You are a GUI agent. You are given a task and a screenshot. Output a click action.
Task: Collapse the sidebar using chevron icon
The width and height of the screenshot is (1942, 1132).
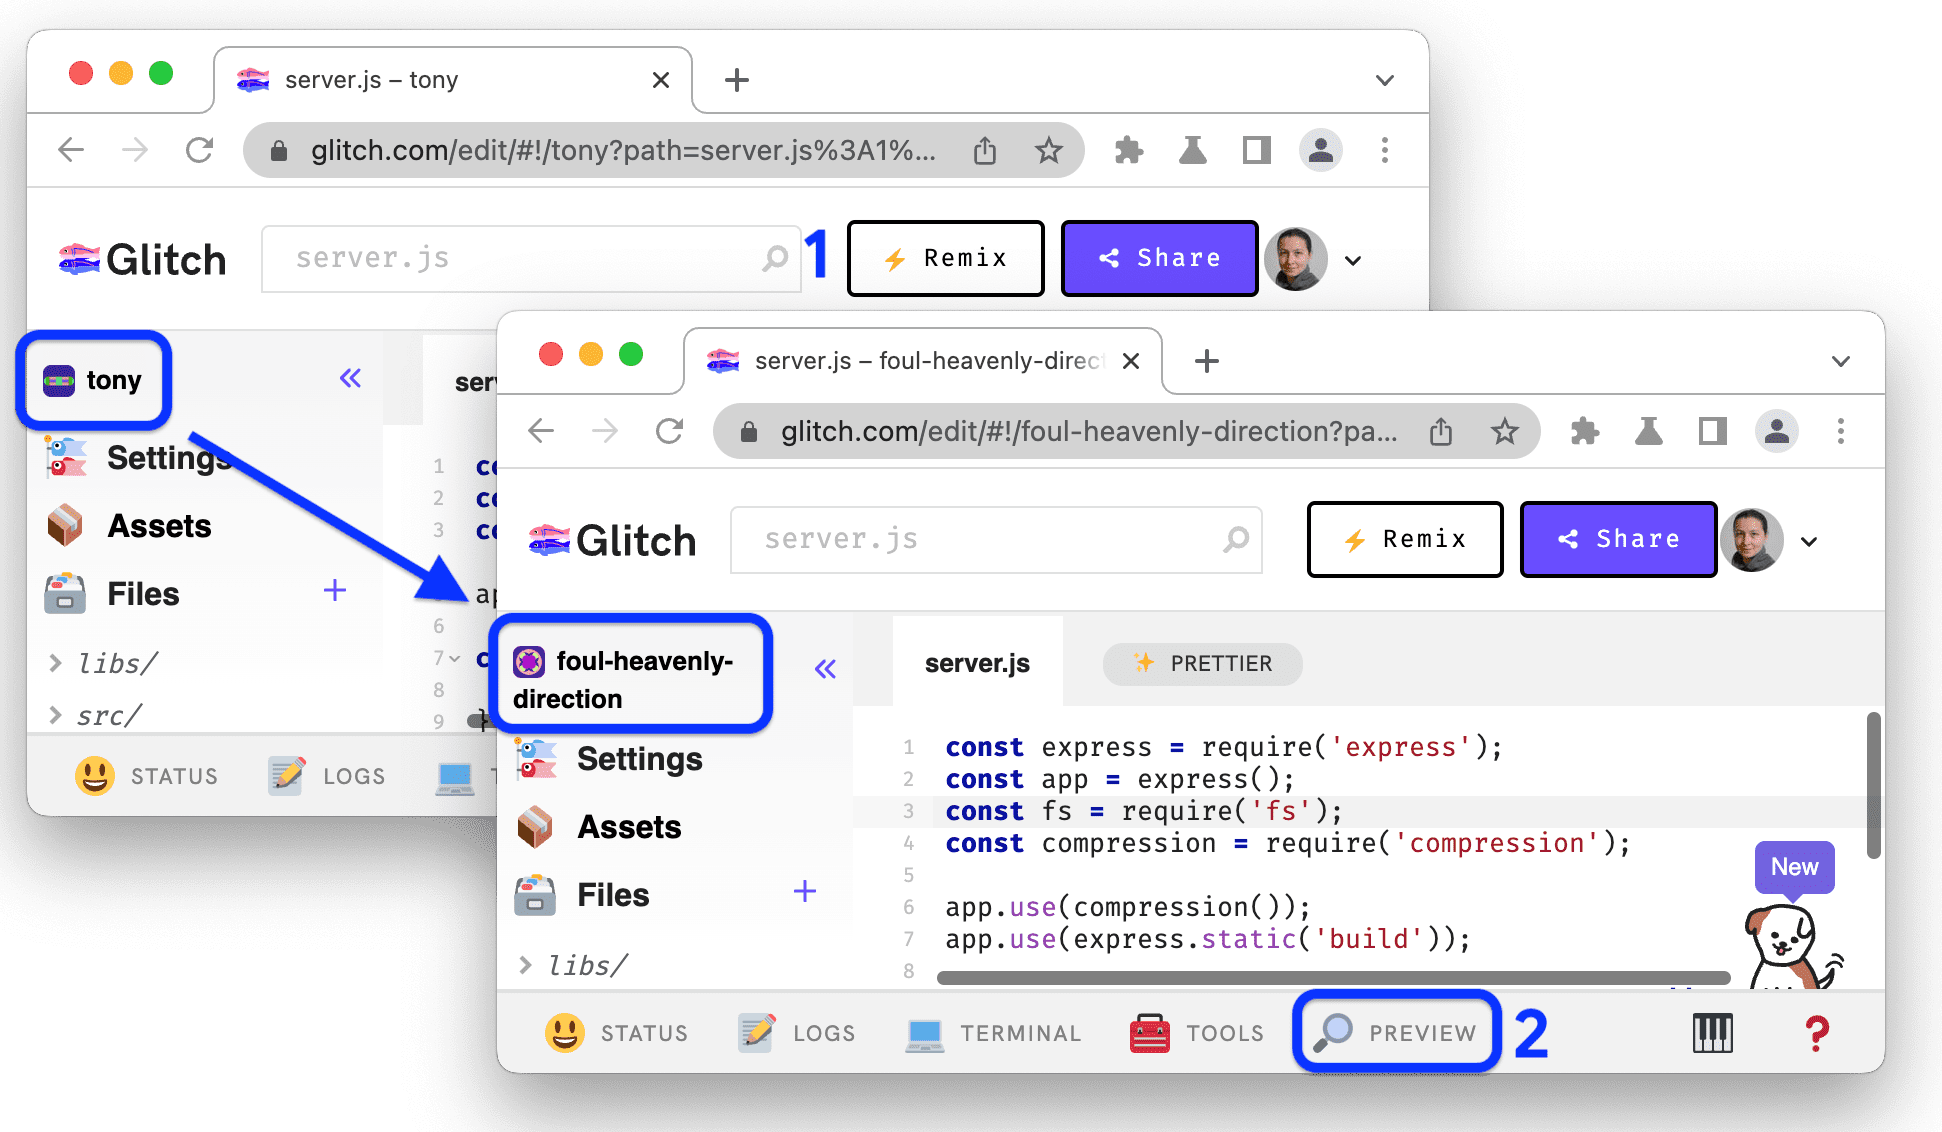(x=823, y=666)
